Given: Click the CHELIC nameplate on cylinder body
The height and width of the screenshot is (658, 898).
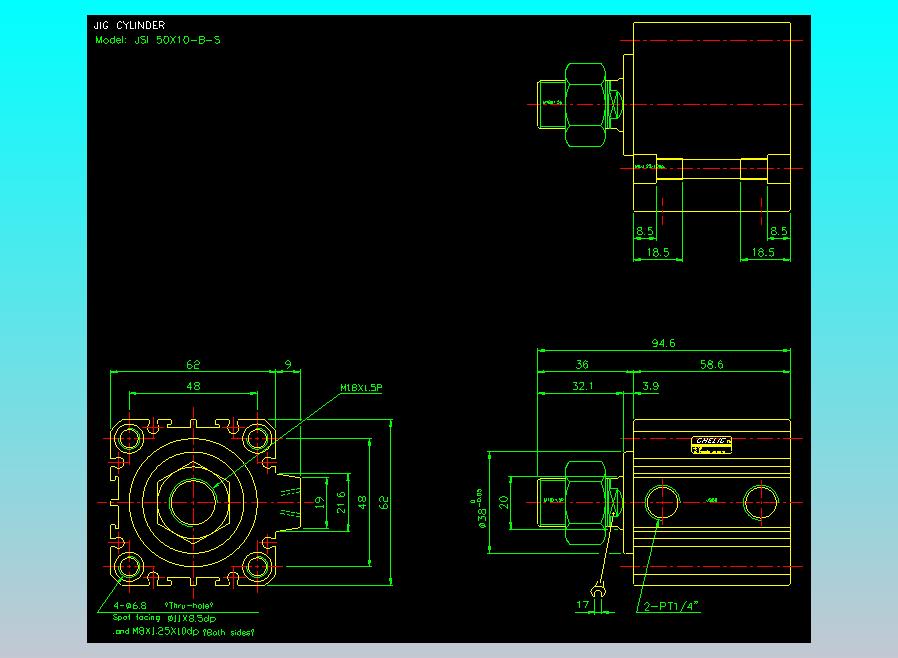Looking at the screenshot, I should click(713, 442).
